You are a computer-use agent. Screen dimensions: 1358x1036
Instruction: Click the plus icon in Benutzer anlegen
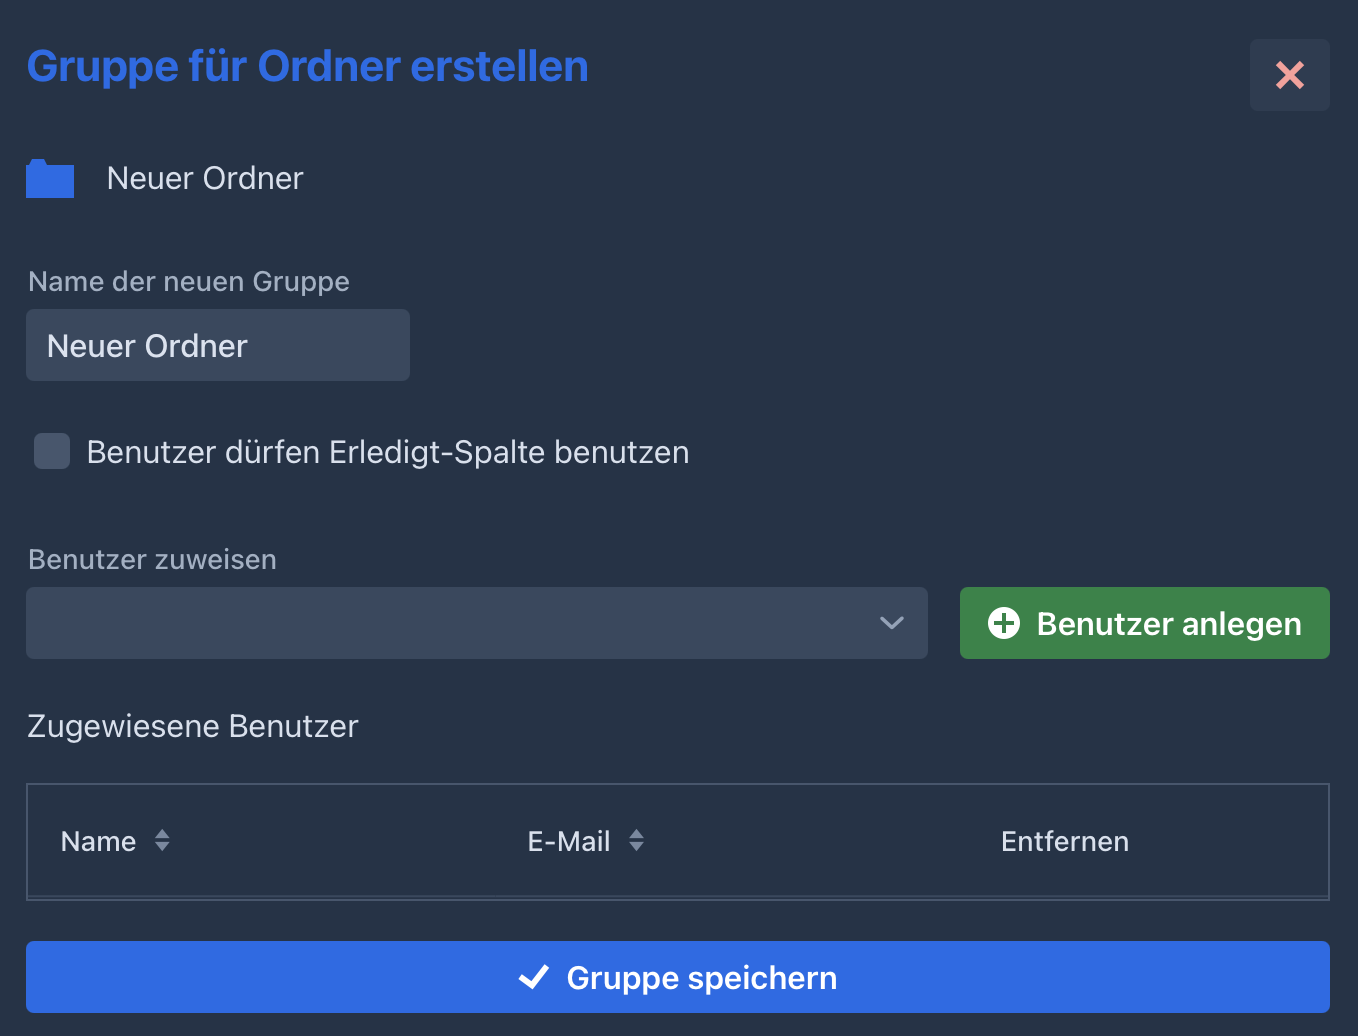click(1003, 623)
